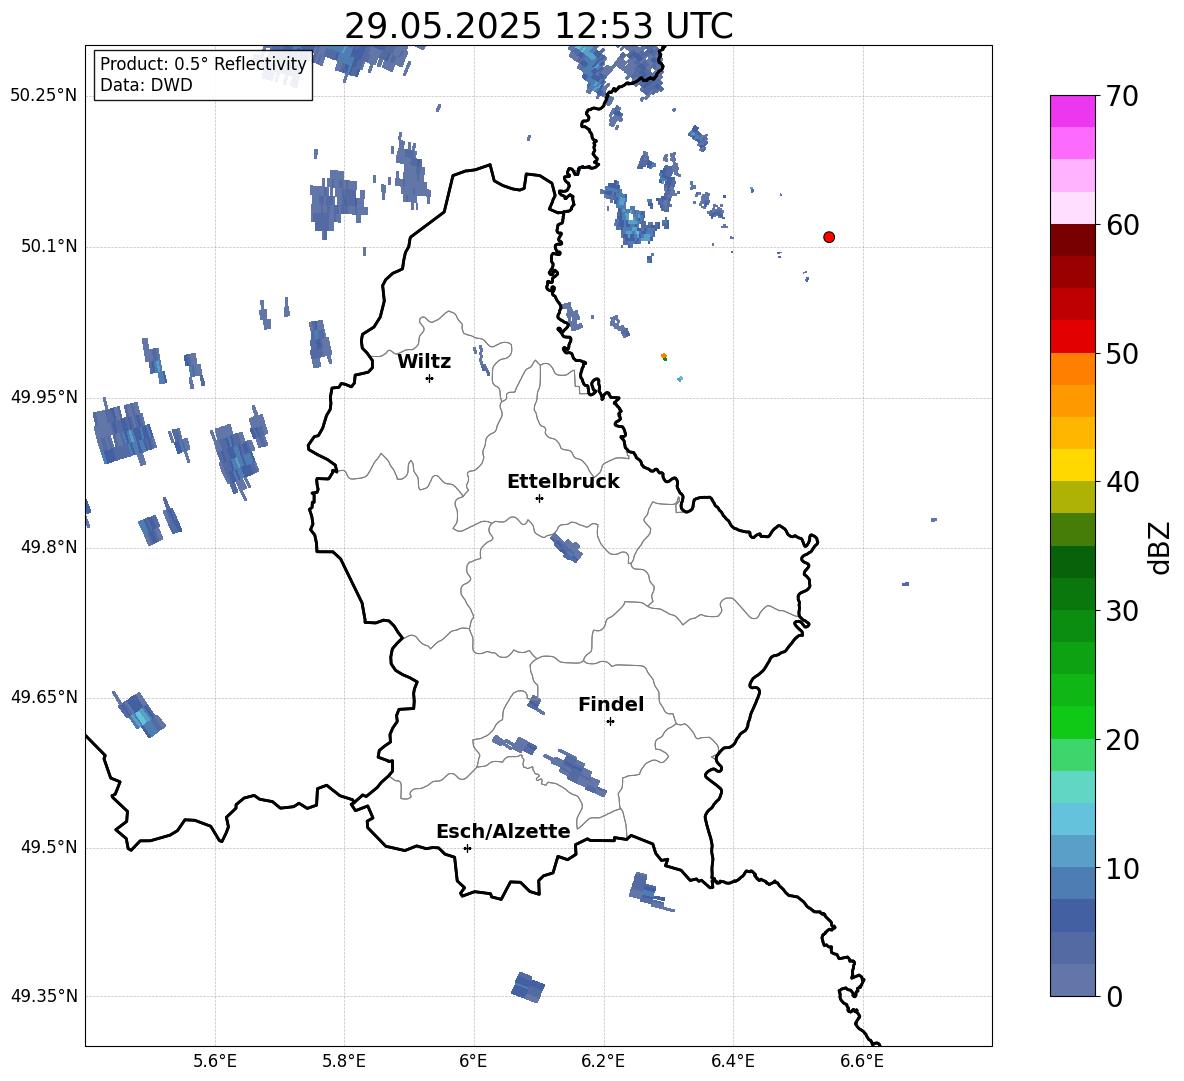Click the 50.25°N latitude label
This screenshot has height=1081, width=1184.
click(44, 96)
